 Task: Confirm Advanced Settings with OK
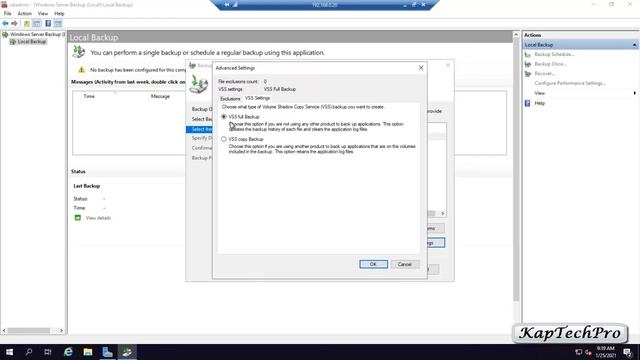pyautogui.click(x=373, y=264)
